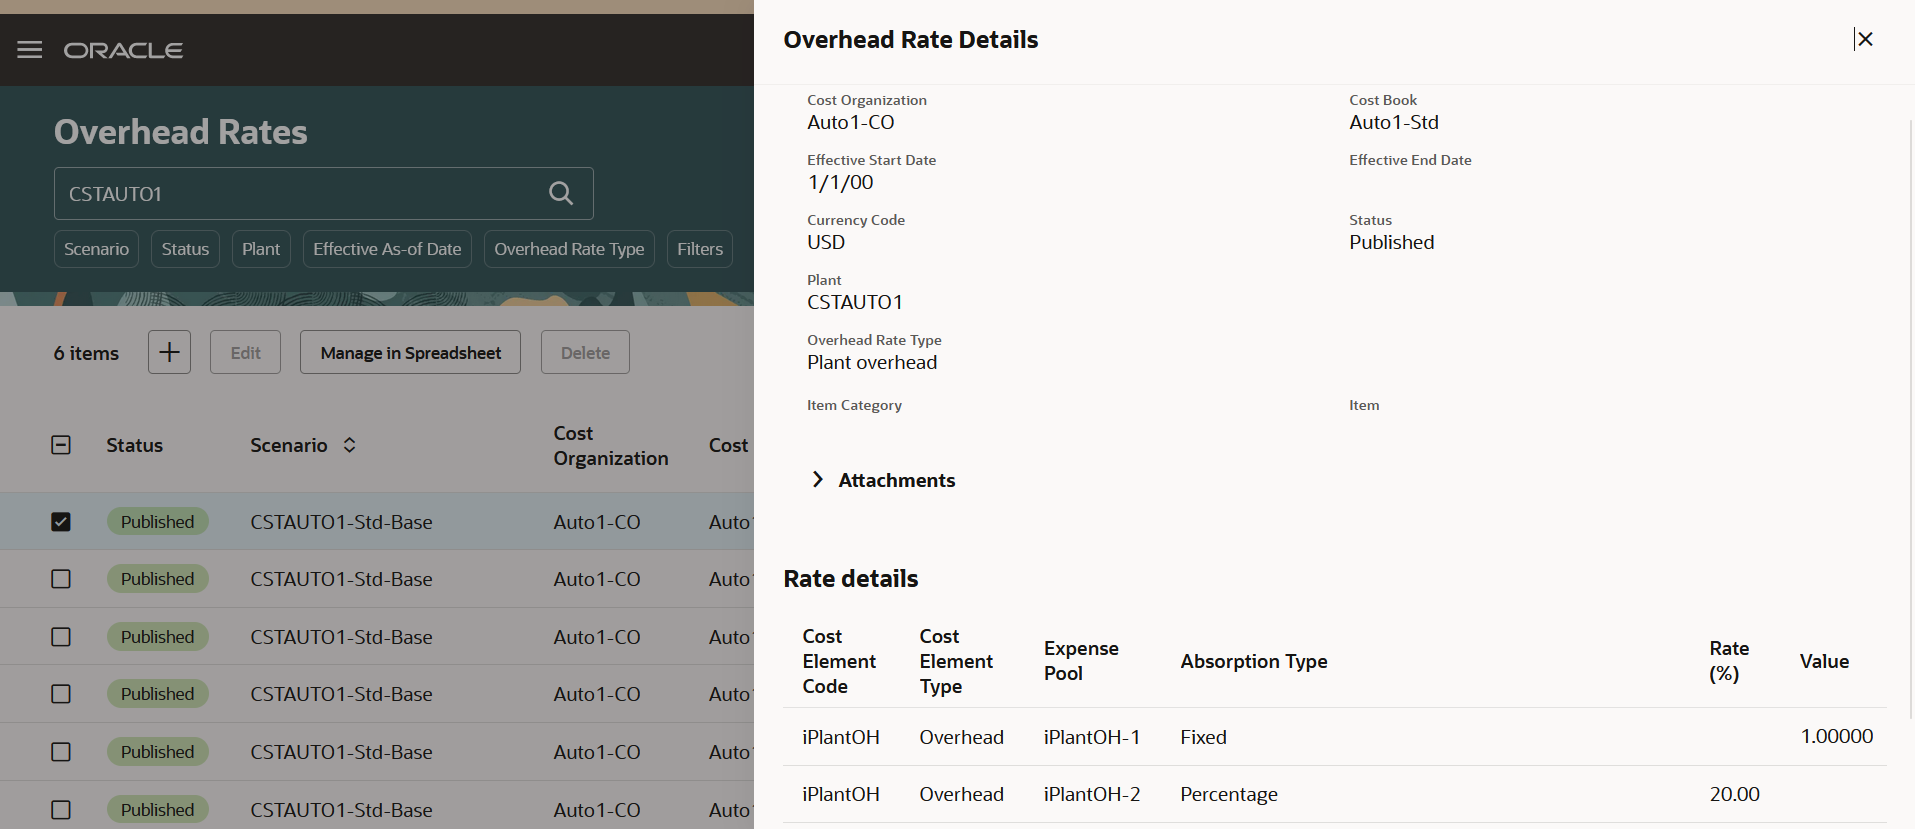The height and width of the screenshot is (829, 1915).
Task: Open the Overhead Rate Type filter
Action: (569, 249)
